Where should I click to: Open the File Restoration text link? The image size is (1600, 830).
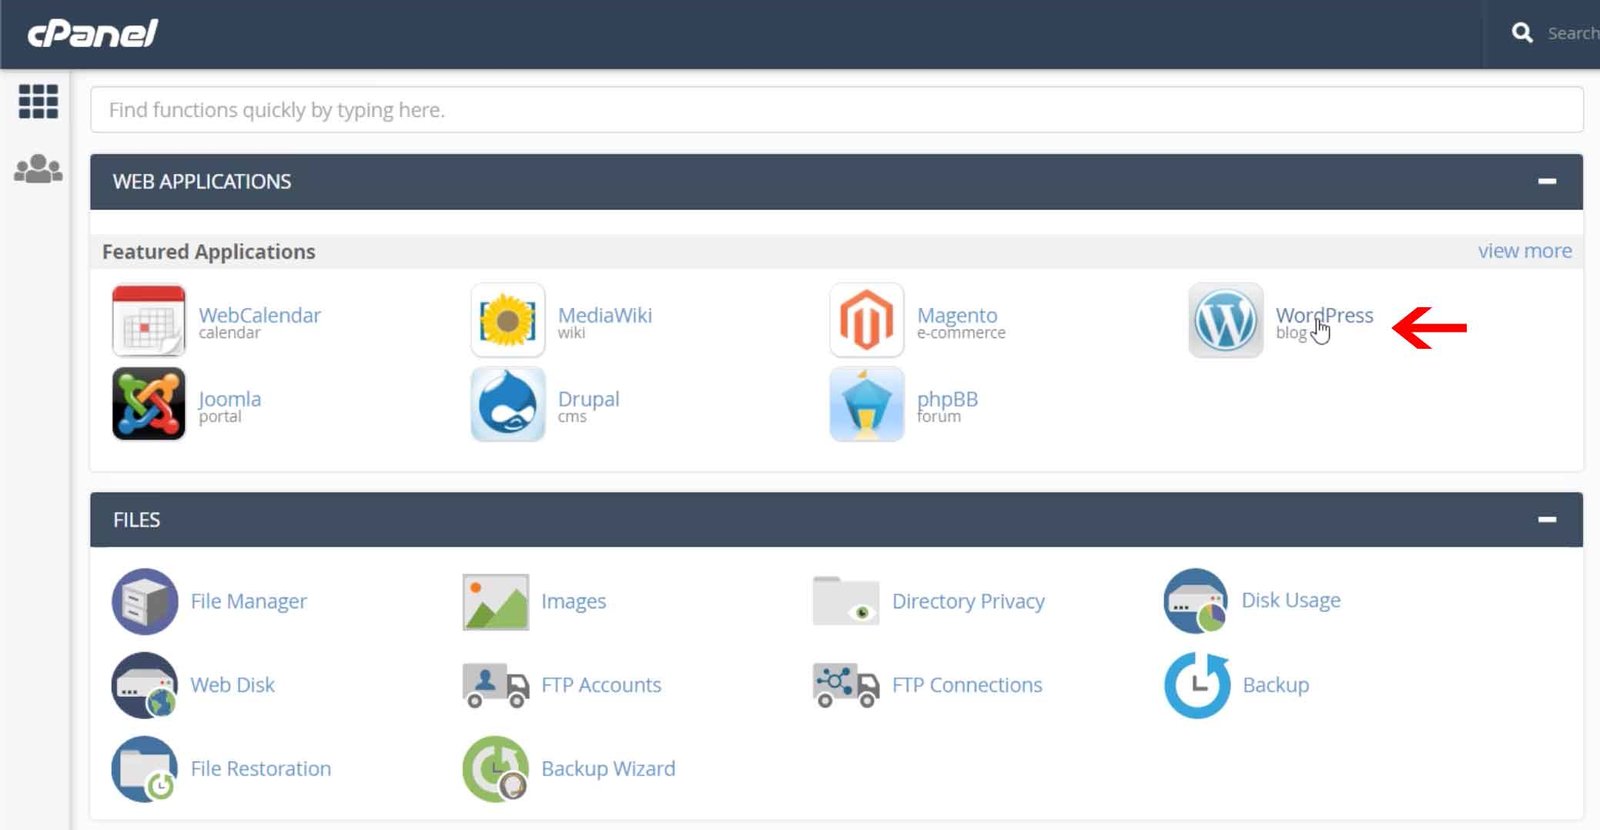pyautogui.click(x=261, y=769)
